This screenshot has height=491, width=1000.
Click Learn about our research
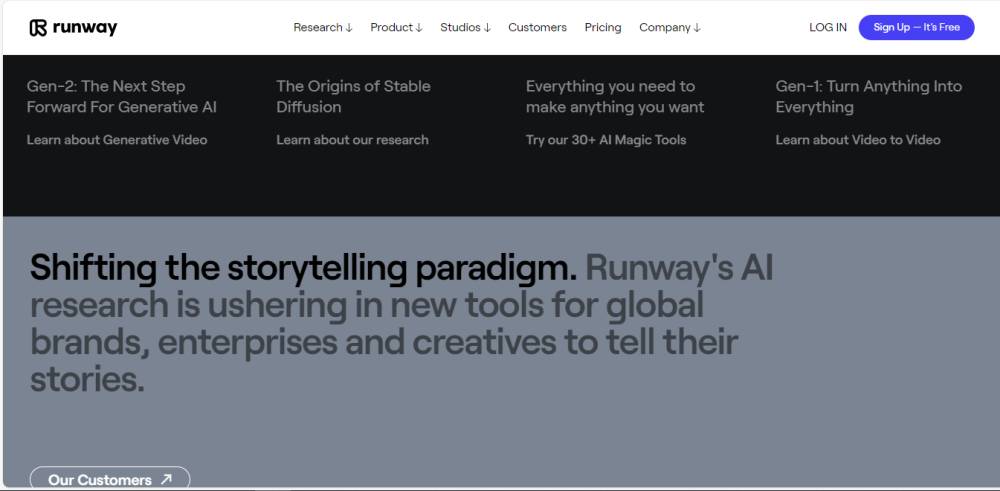coord(352,140)
